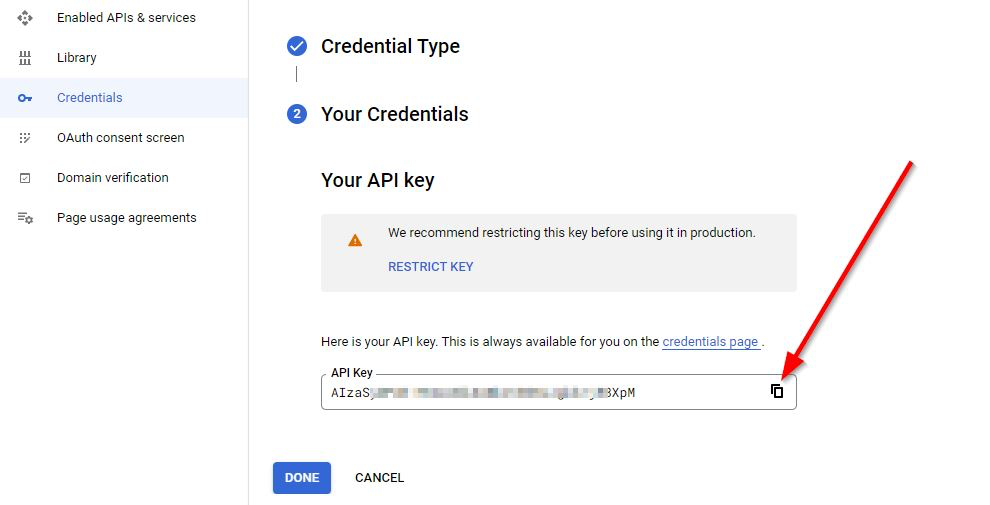990x505 pixels.
Task: Click the OAuth consent screen icon
Action: tap(25, 138)
